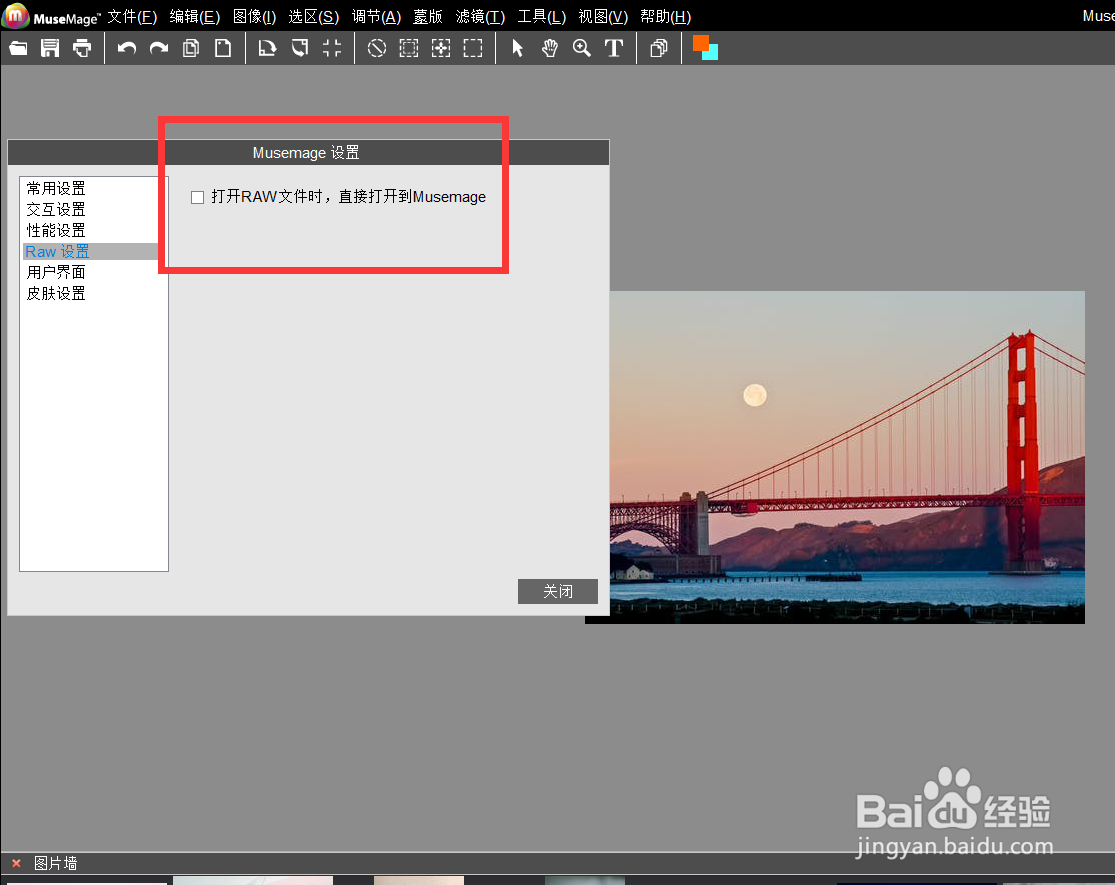Open the 文件(F) menu
This screenshot has height=885, width=1115.
pos(132,16)
